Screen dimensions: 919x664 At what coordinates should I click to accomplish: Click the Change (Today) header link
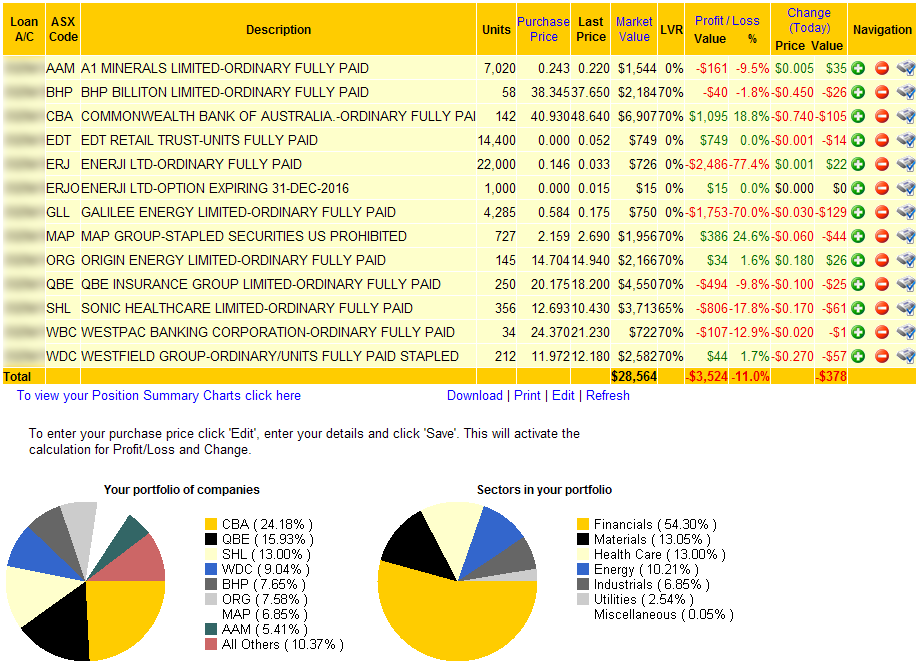809,21
